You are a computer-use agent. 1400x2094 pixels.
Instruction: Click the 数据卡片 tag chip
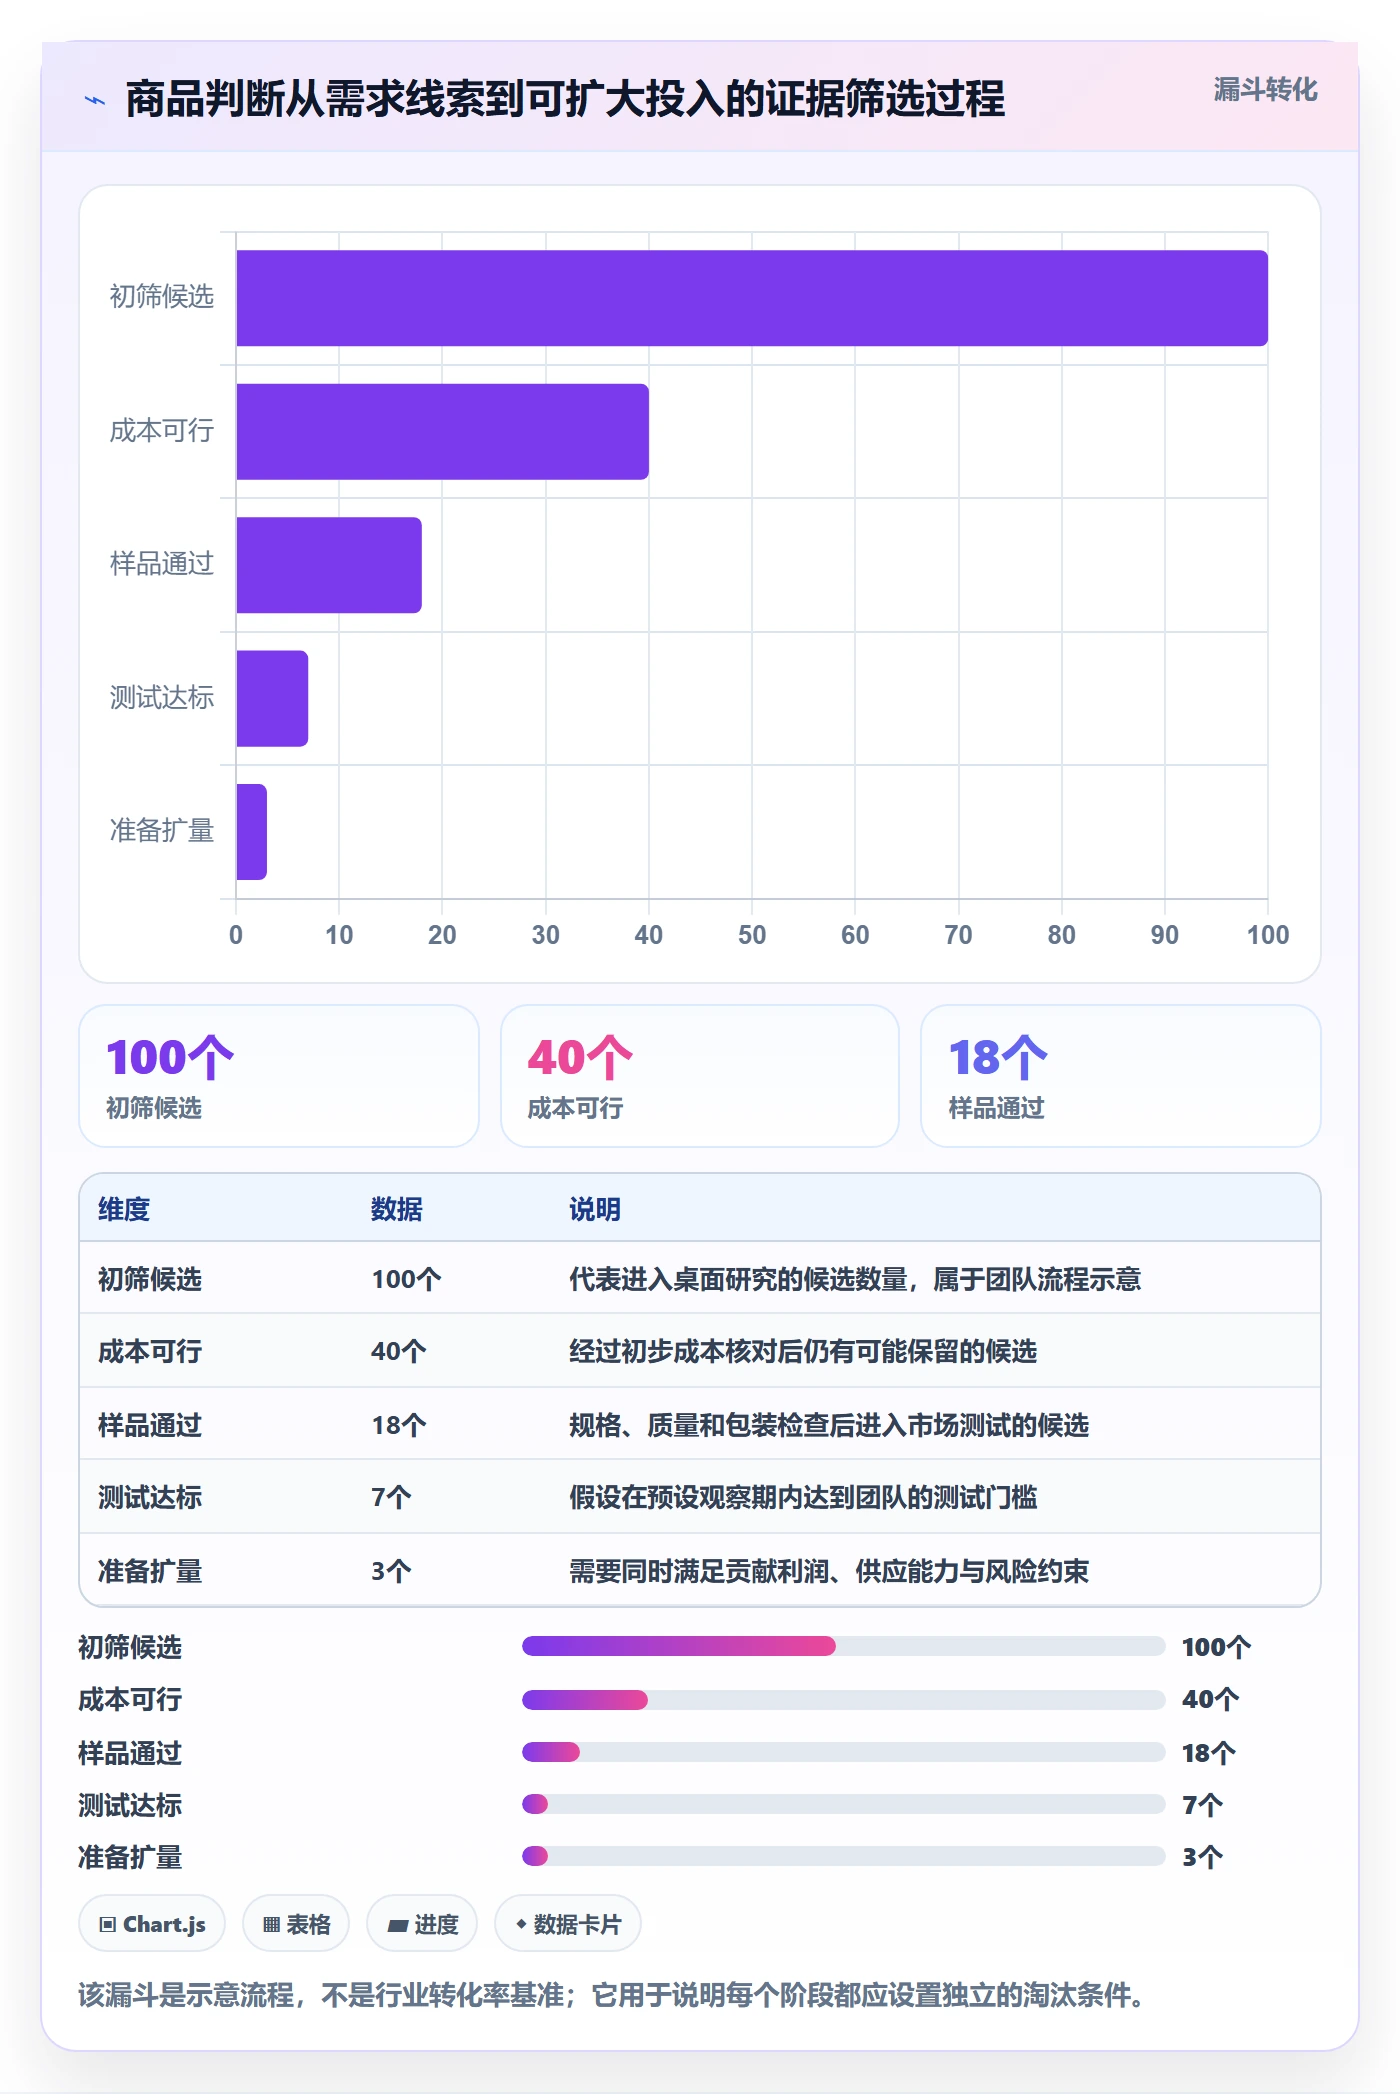pyautogui.click(x=568, y=1923)
